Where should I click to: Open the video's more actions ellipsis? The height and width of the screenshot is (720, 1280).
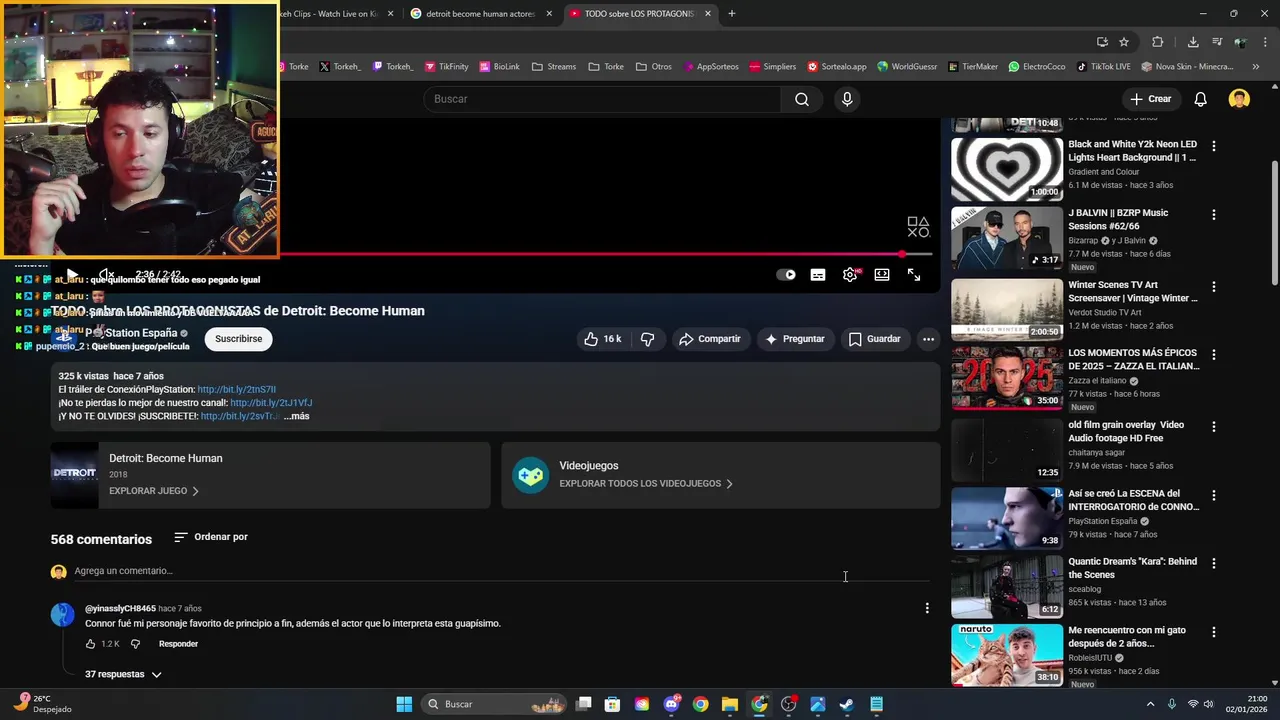pyautogui.click(x=928, y=339)
